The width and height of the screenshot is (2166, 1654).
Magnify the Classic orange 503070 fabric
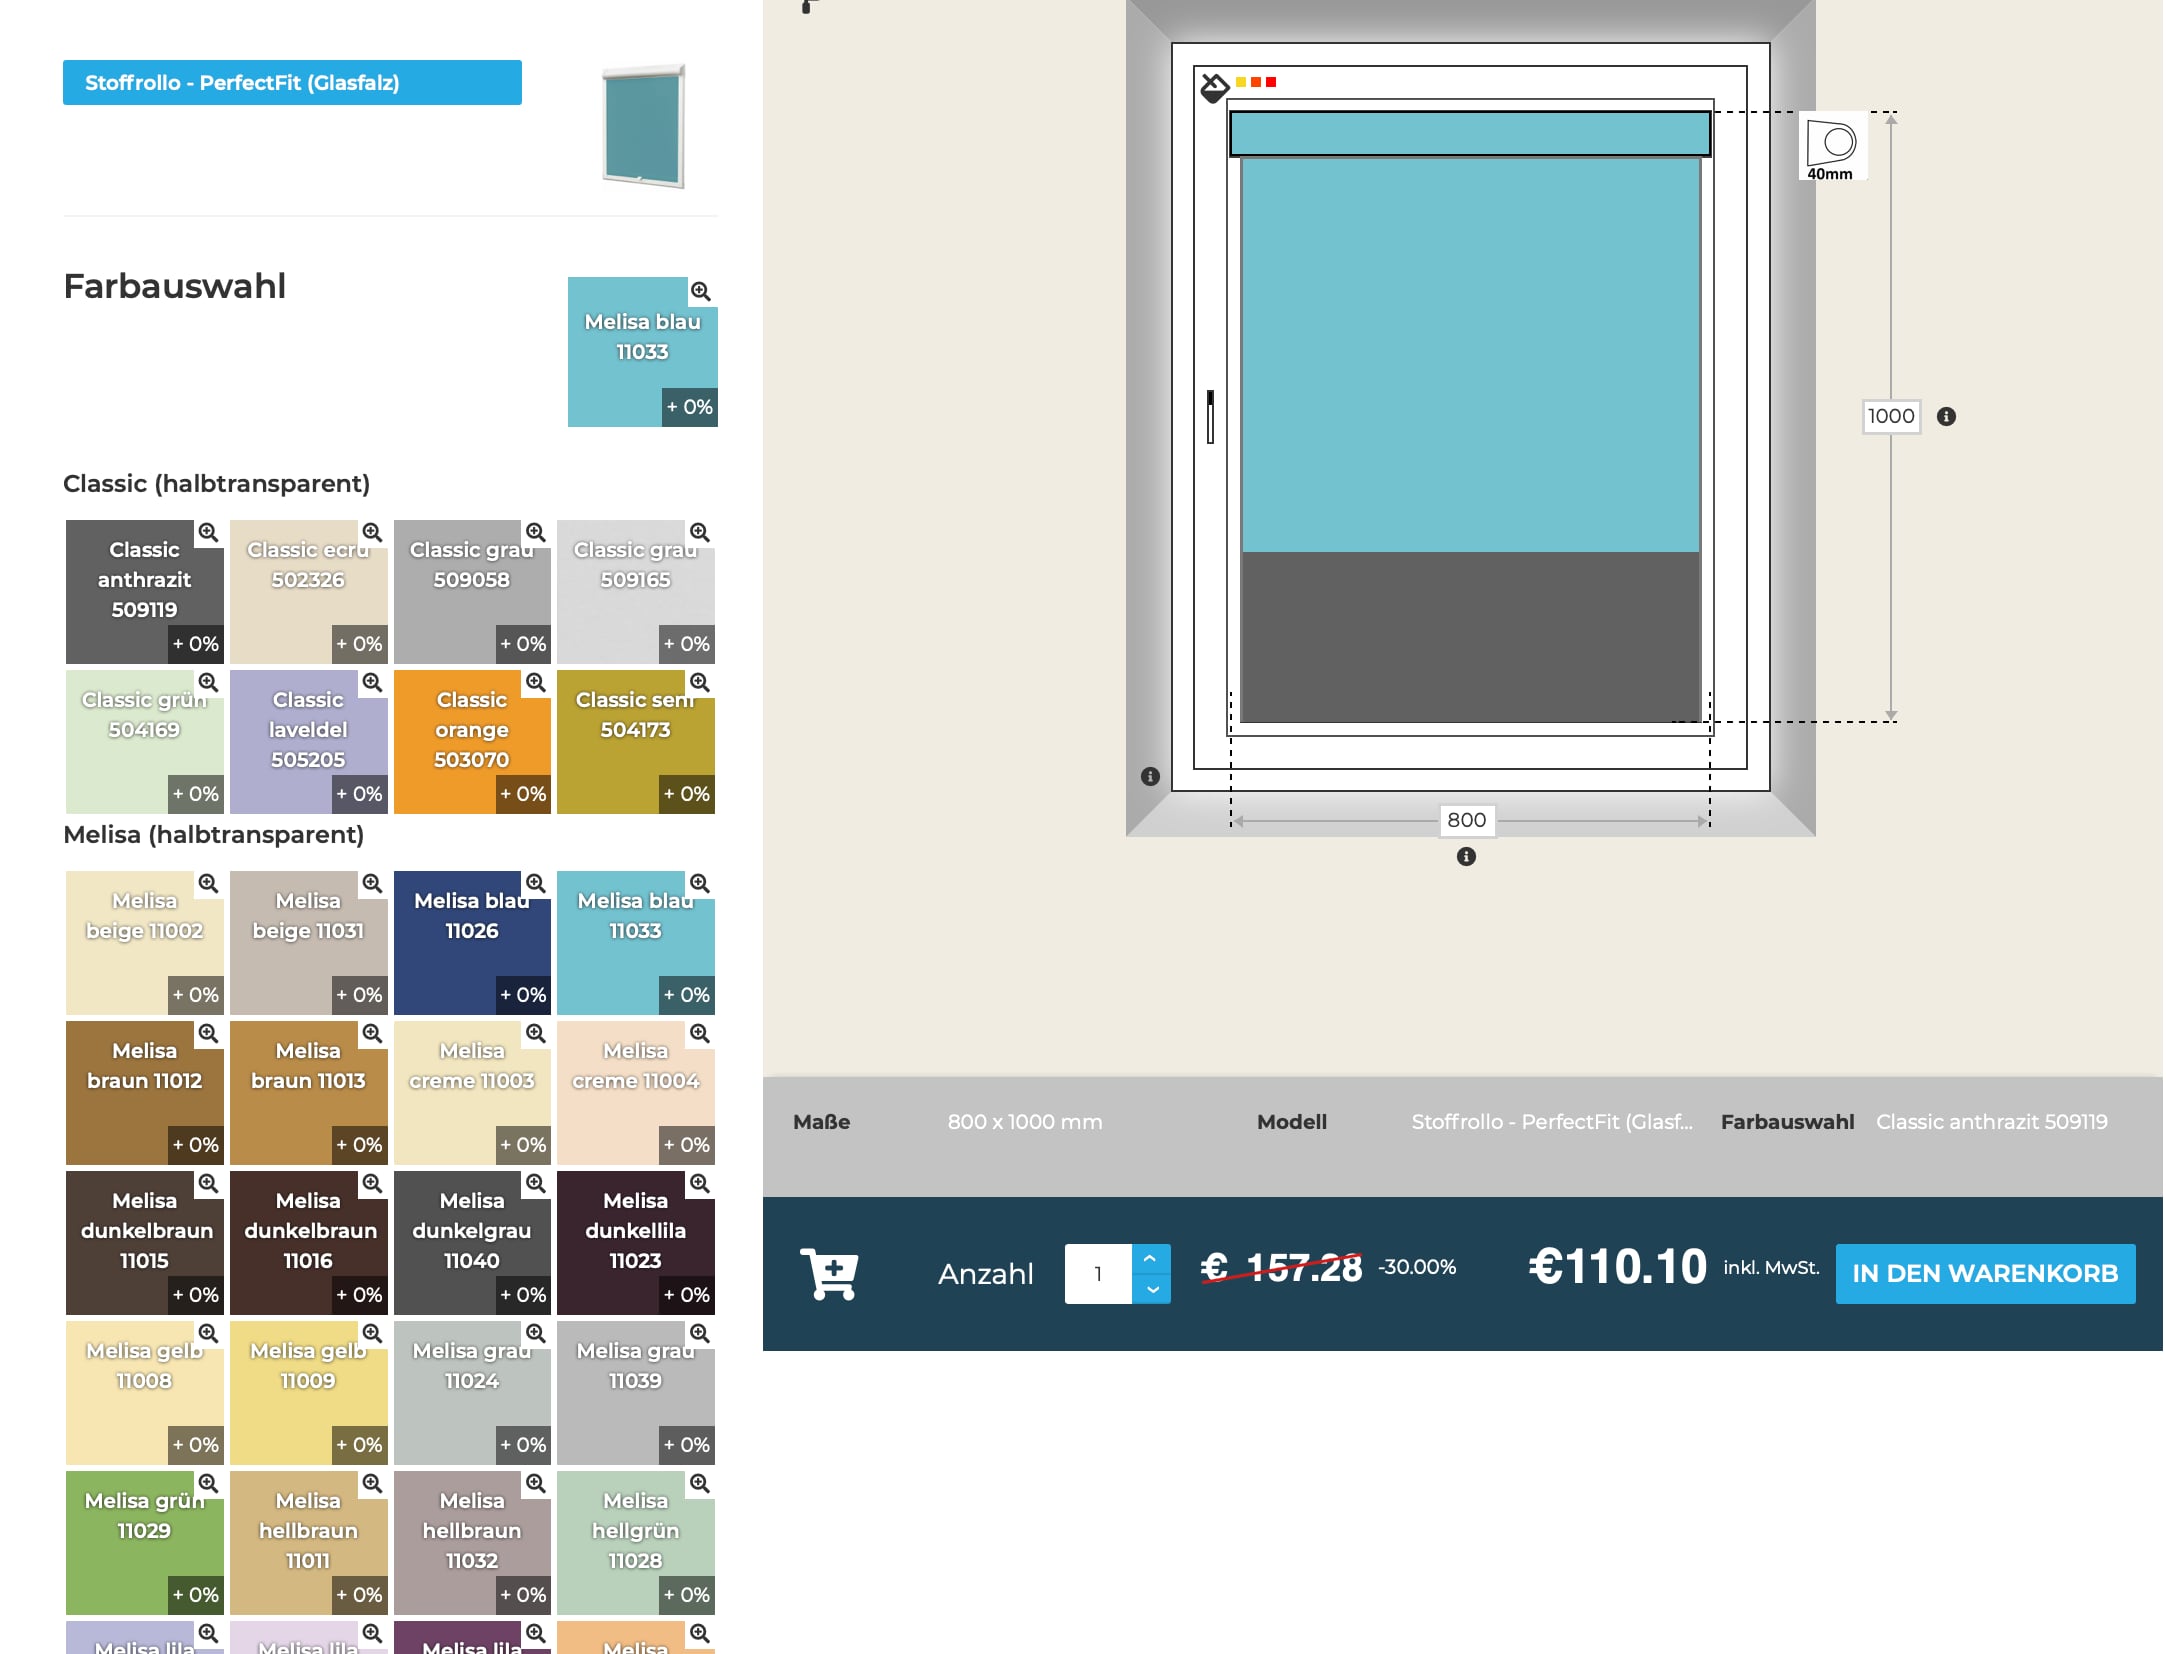click(x=536, y=682)
